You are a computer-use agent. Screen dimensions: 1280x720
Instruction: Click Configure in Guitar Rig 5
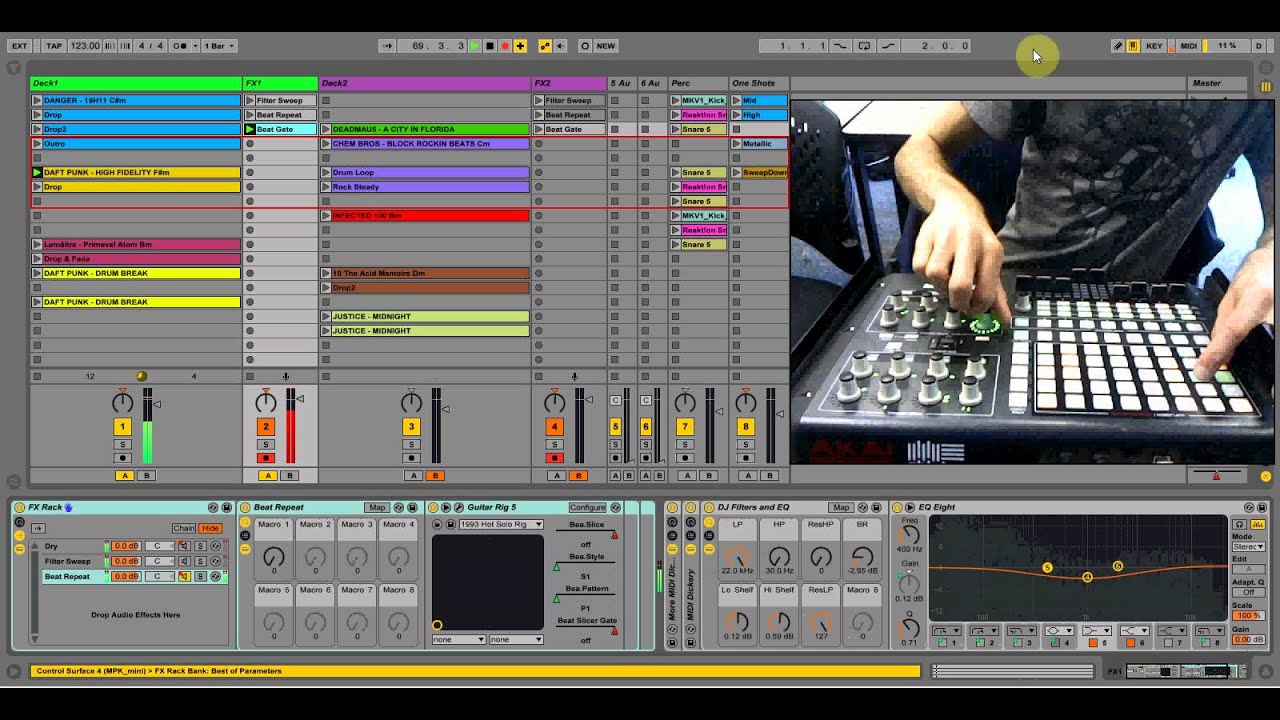coord(588,508)
